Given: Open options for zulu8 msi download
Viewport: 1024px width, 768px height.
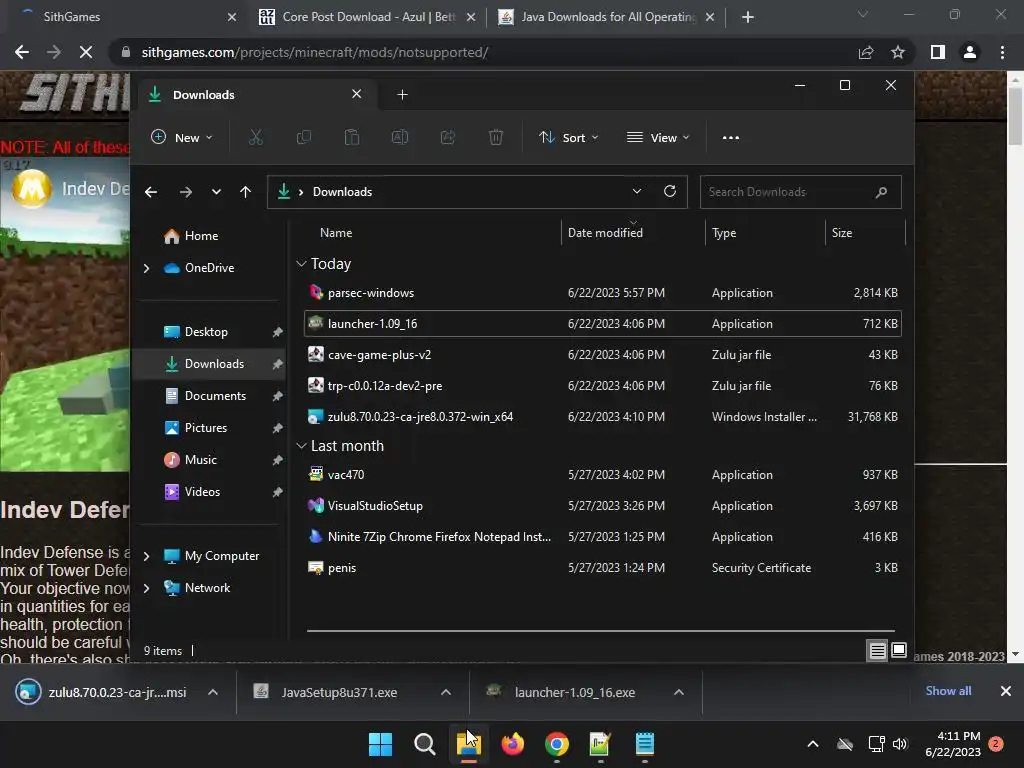Looking at the screenshot, I should pyautogui.click(x=213, y=692).
